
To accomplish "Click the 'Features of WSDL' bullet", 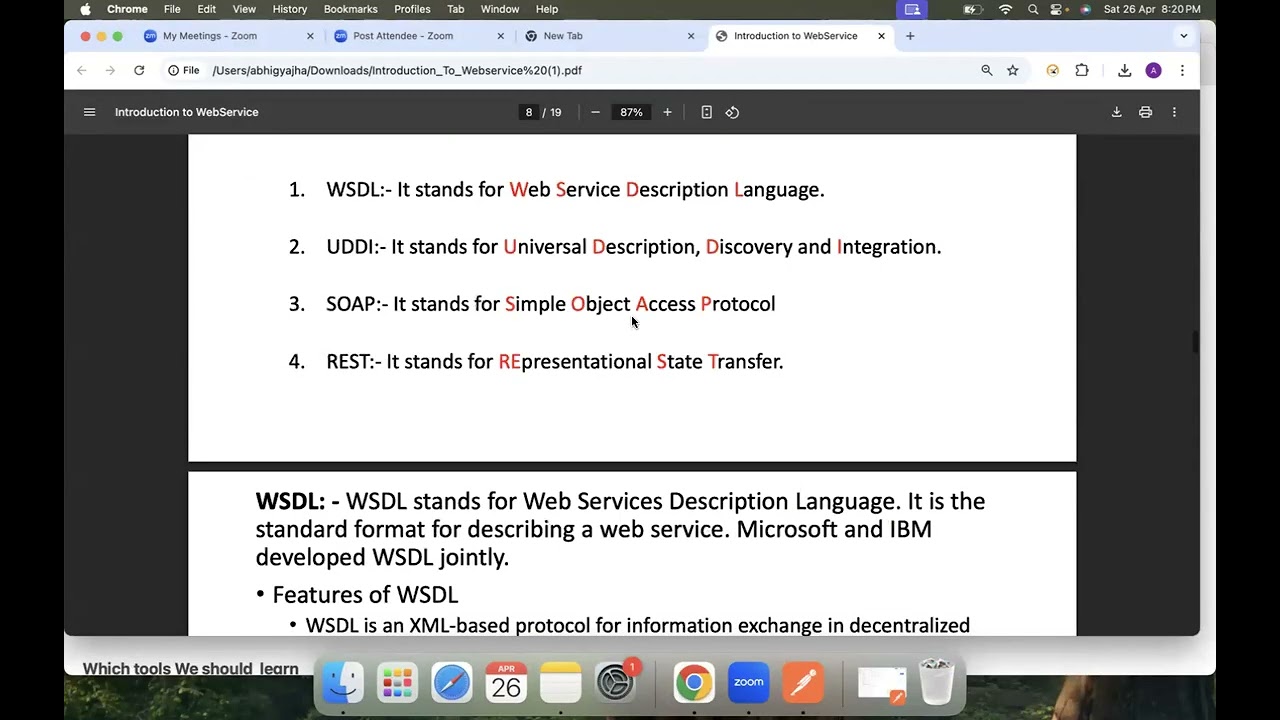I will tap(365, 595).
